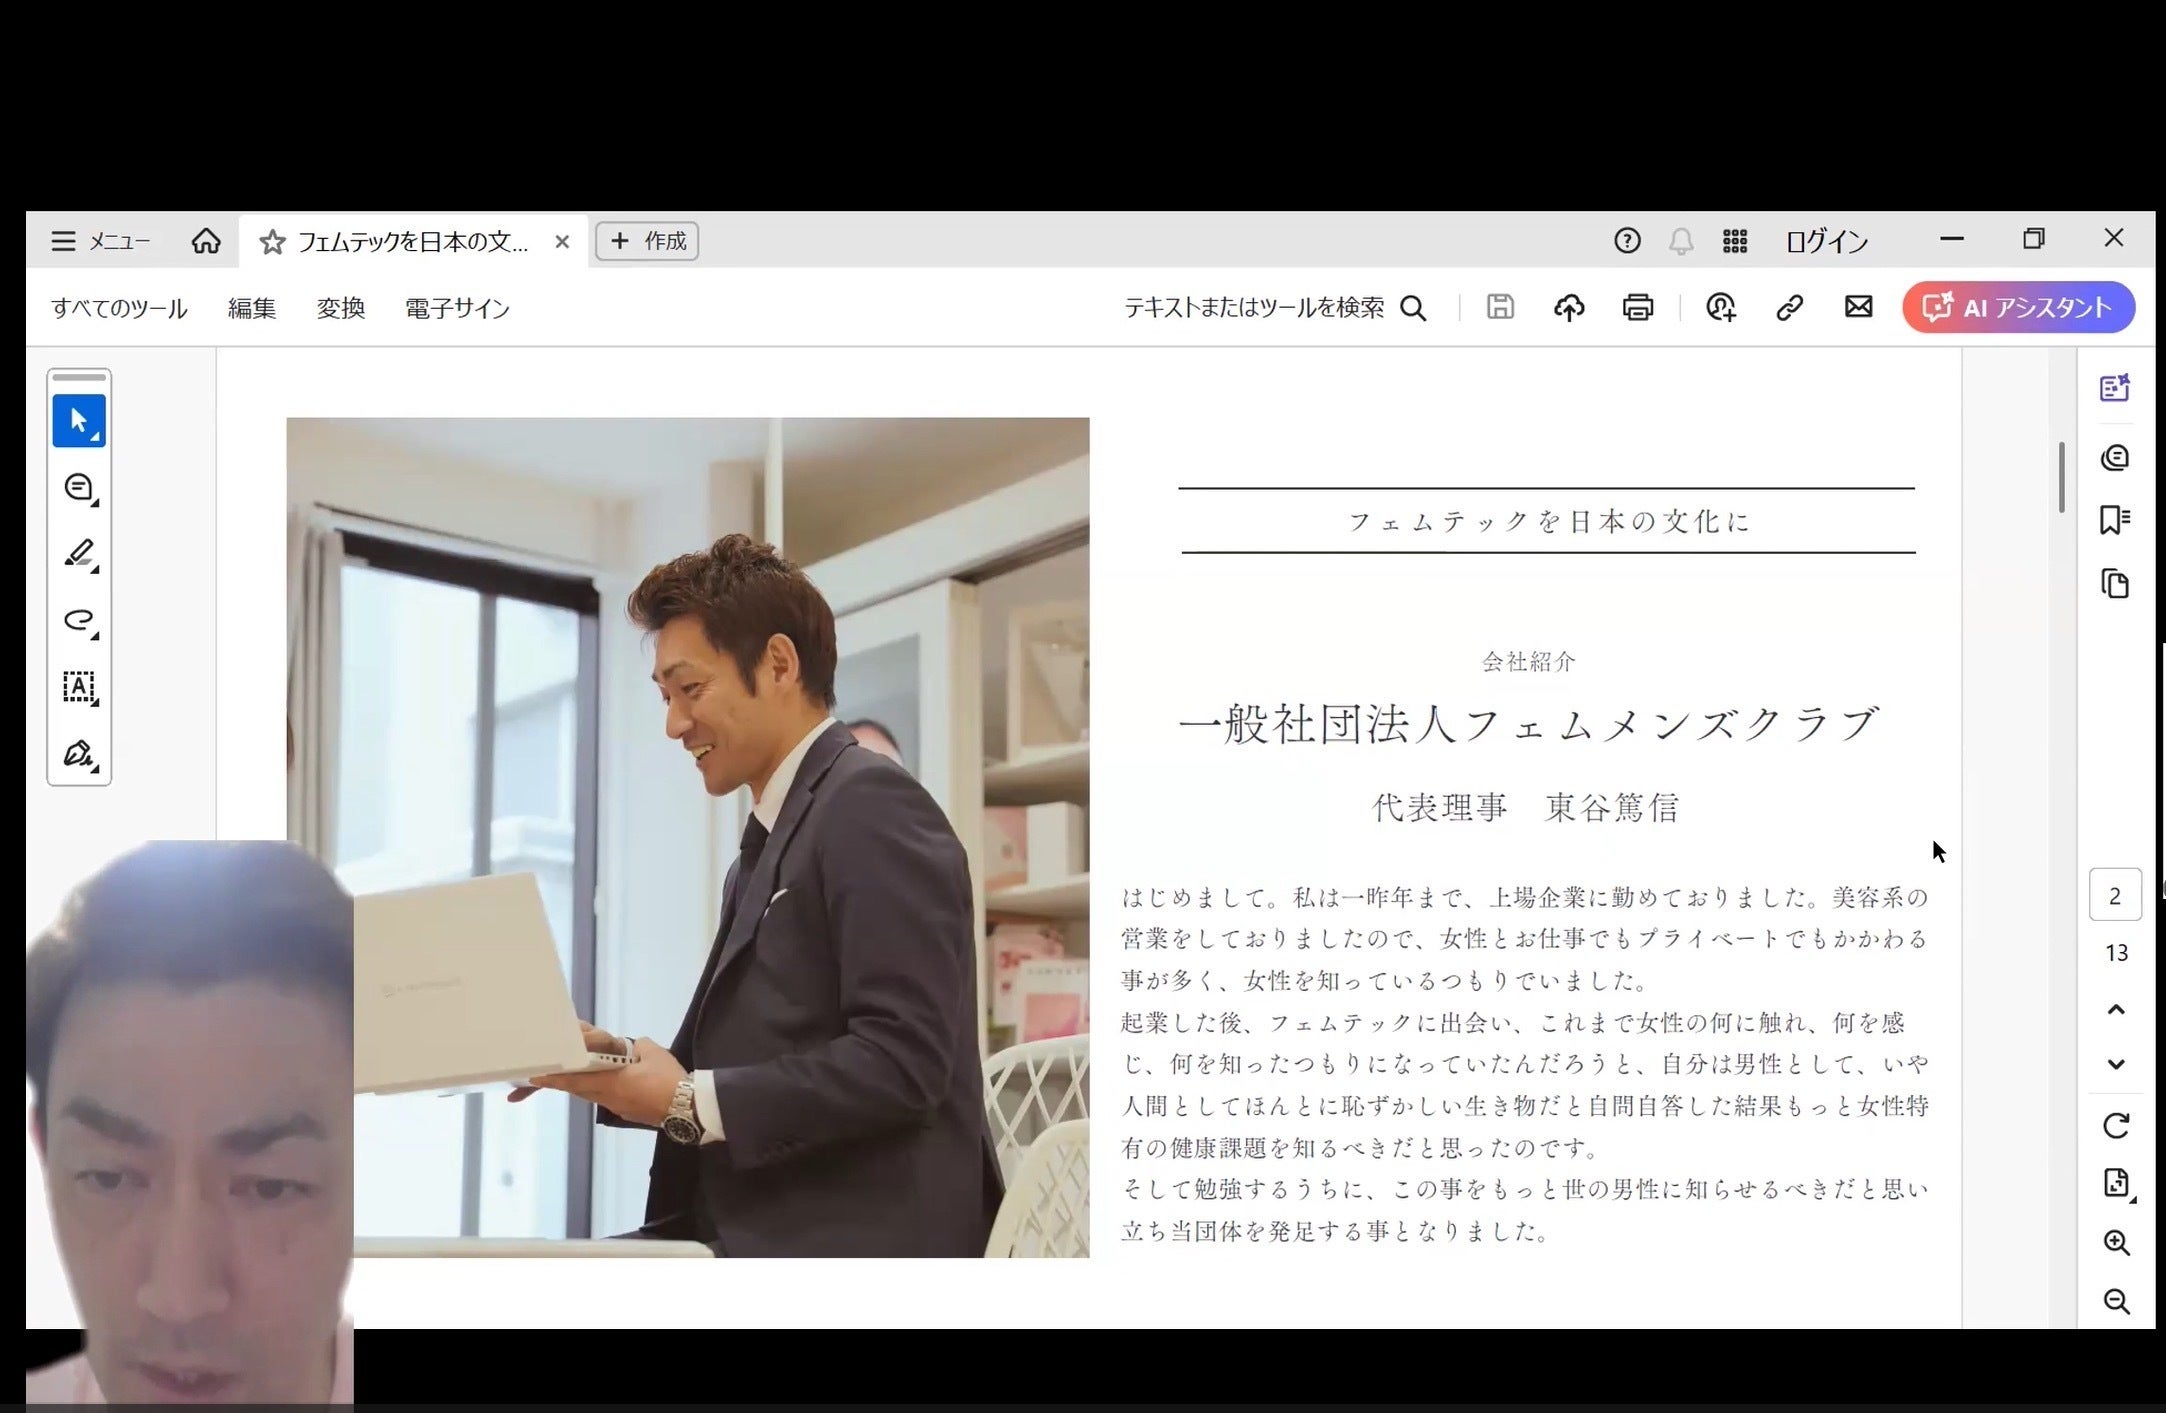2166x1413 pixels.
Task: Open the メニュー hamburger menu
Action: 99,241
